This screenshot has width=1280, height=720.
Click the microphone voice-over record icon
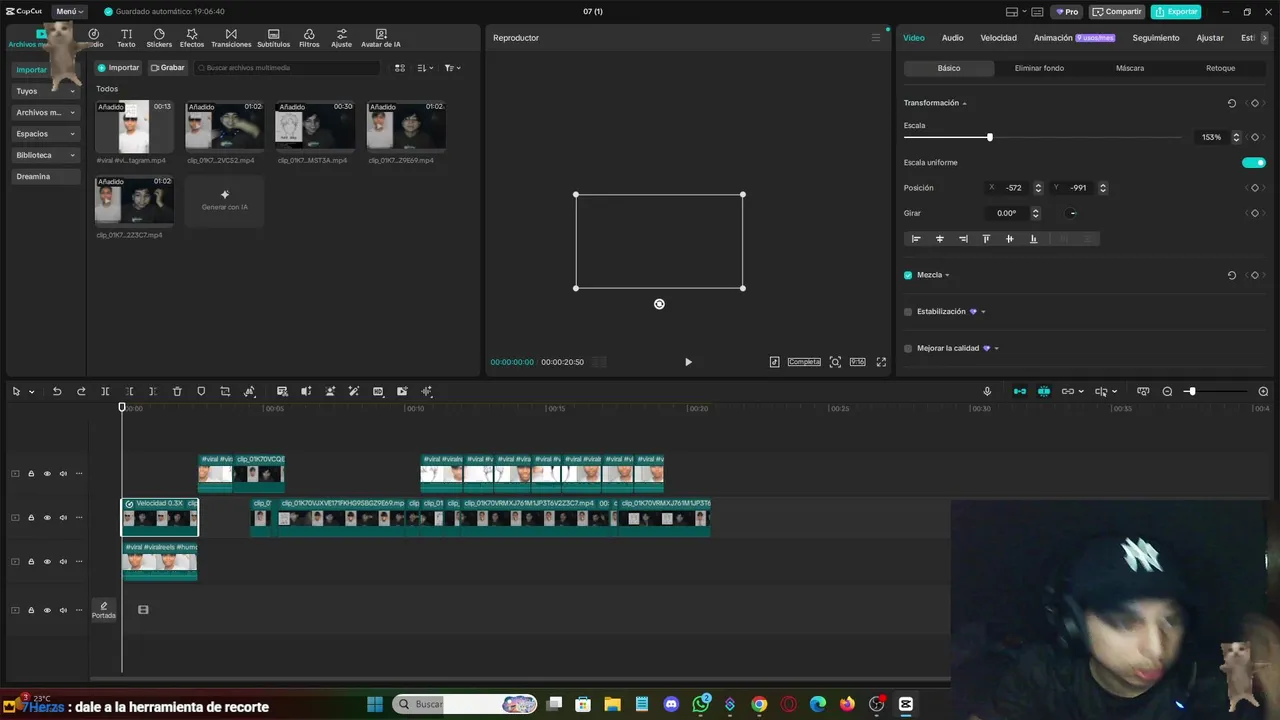click(987, 391)
